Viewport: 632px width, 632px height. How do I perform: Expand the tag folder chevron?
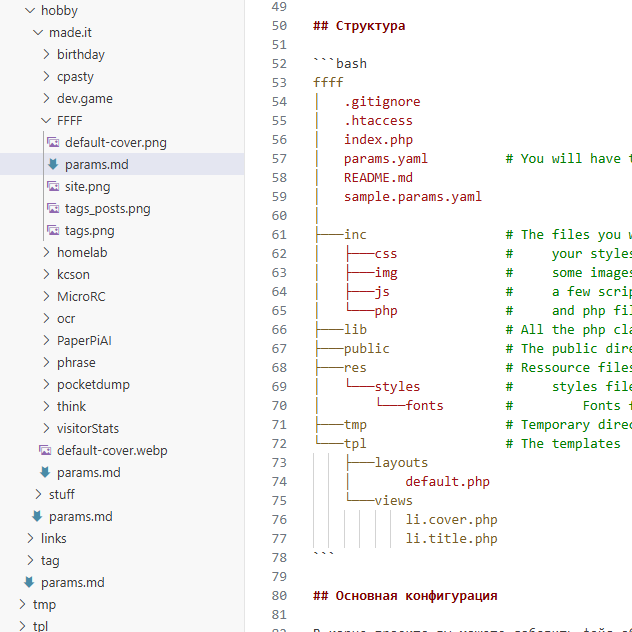pyautogui.click(x=30, y=560)
